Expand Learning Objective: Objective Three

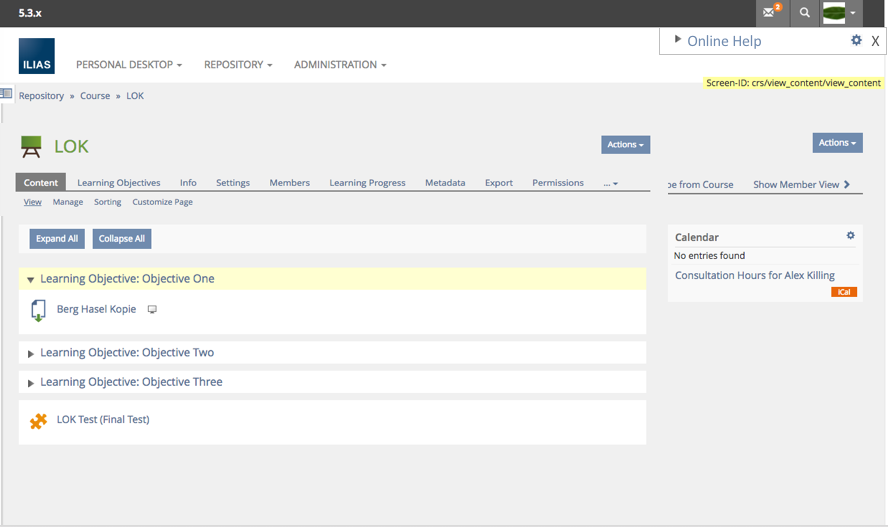pos(31,383)
